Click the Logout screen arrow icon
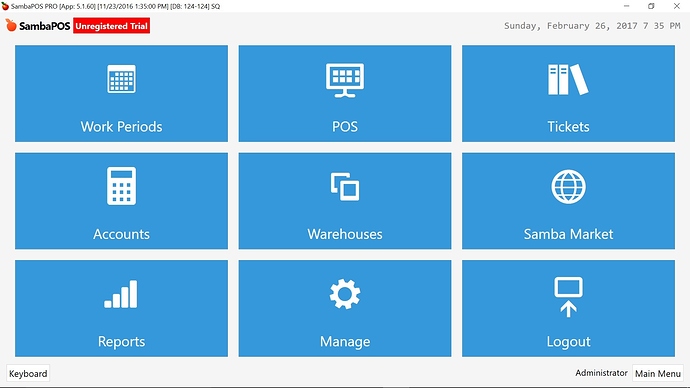This screenshot has width=690, height=388. [x=568, y=297]
